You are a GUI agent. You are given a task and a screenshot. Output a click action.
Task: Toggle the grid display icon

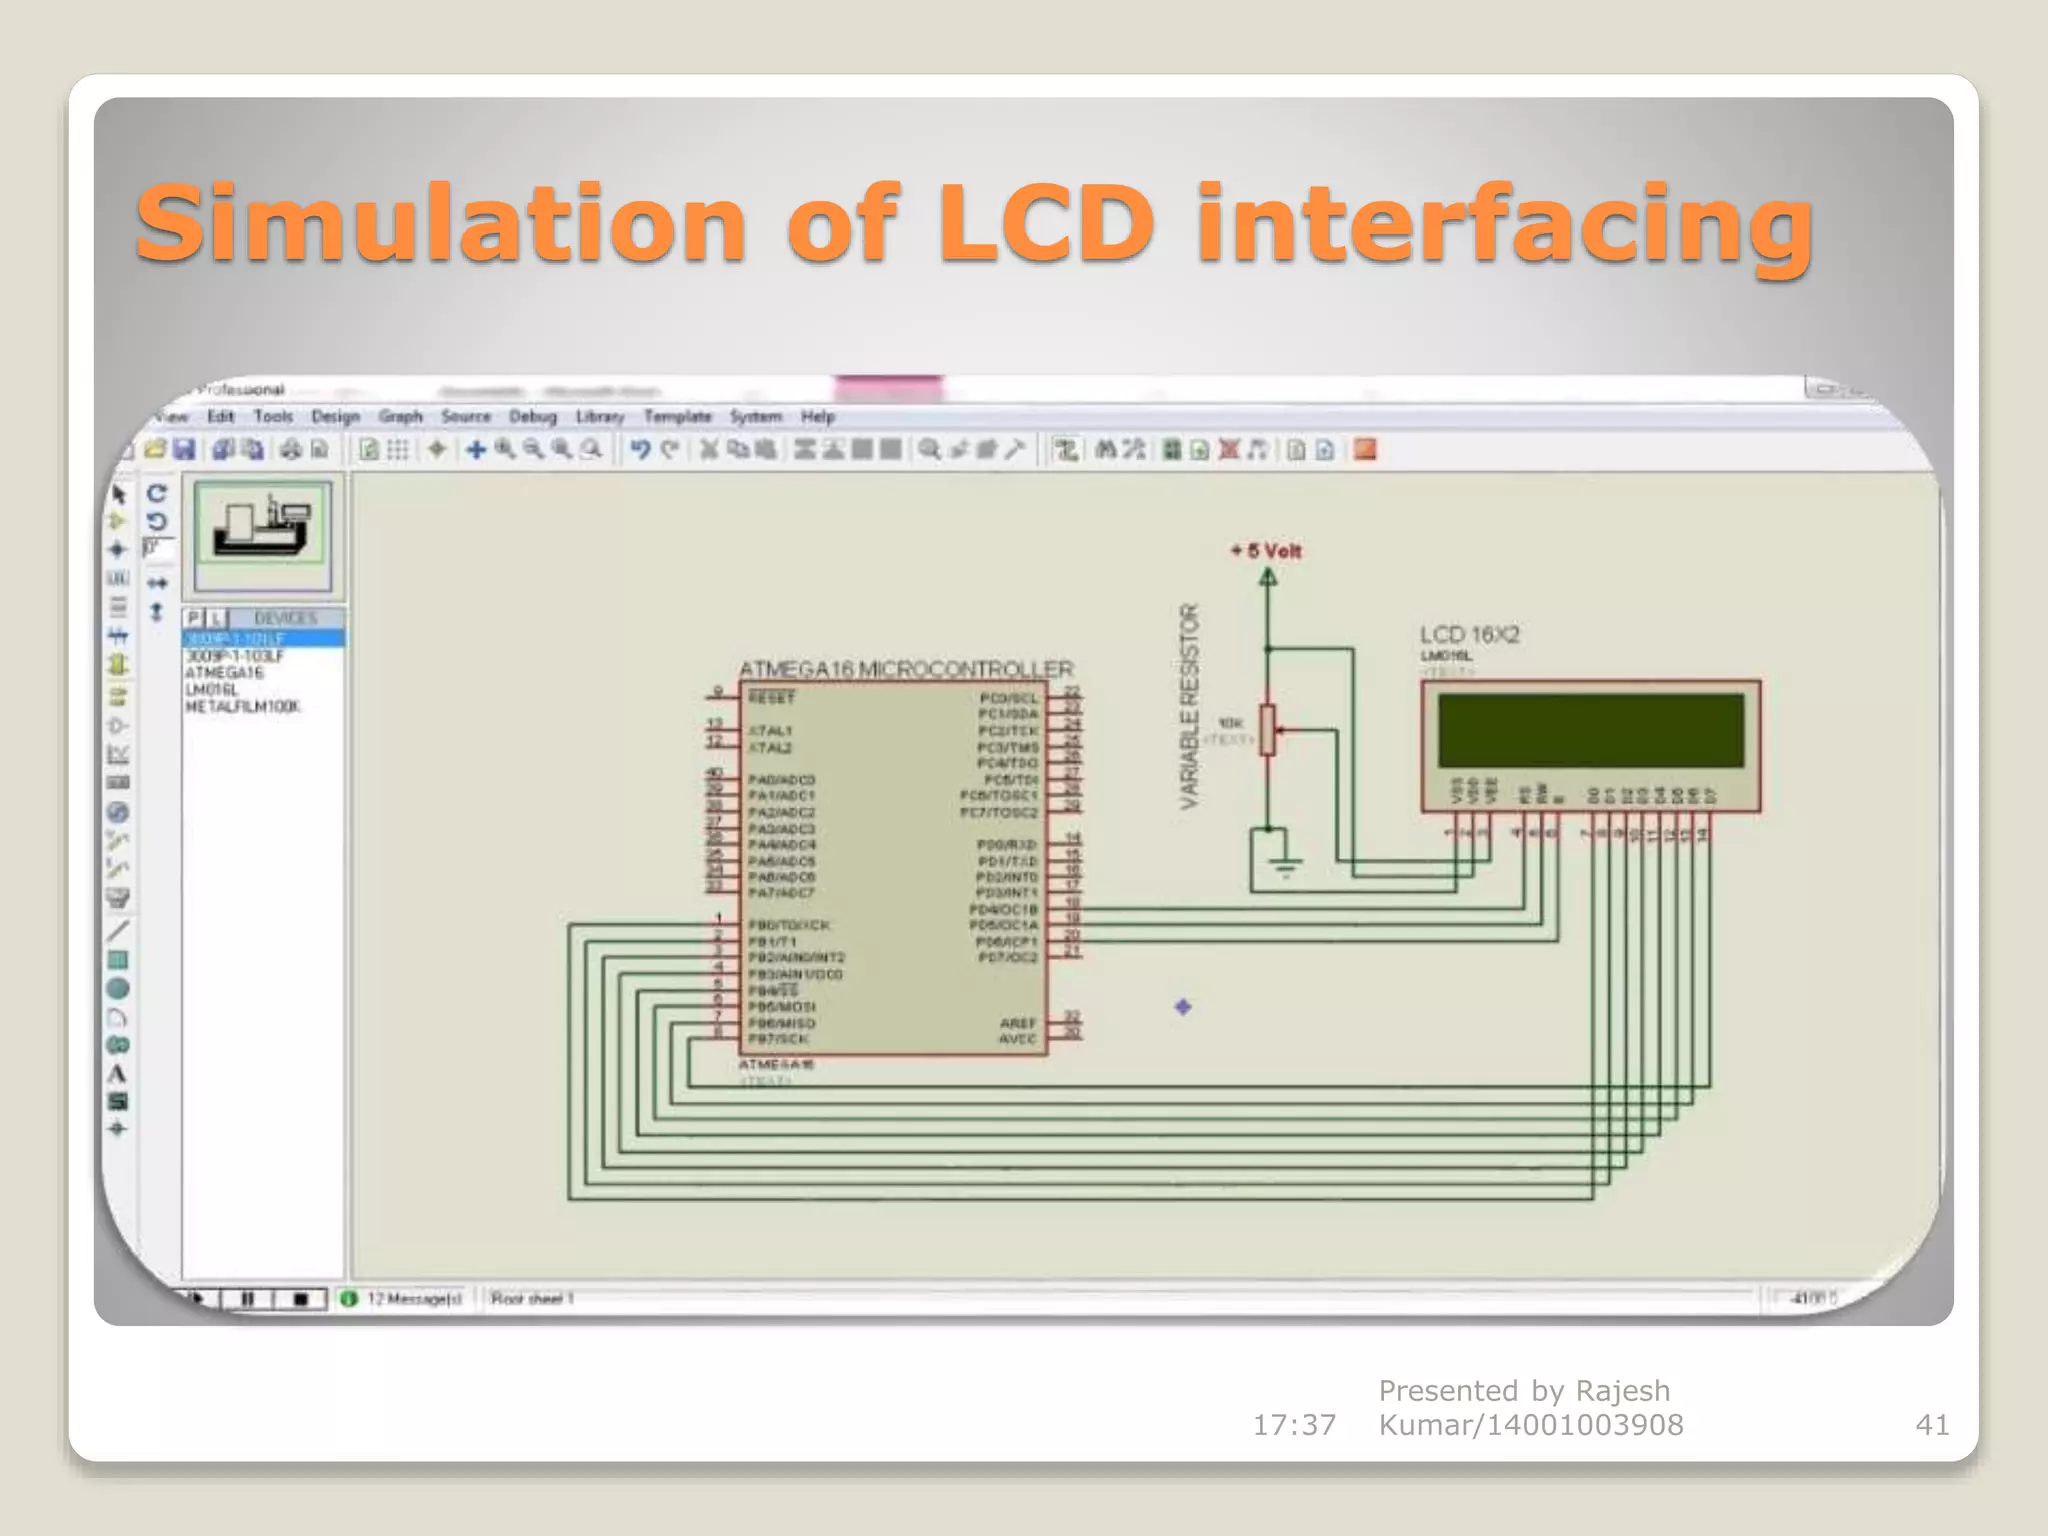(398, 450)
